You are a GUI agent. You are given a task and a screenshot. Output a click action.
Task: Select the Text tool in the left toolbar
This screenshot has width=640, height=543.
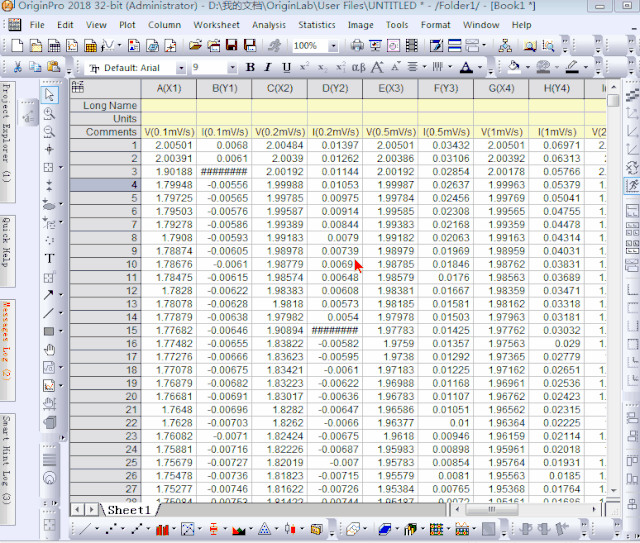coord(50,258)
